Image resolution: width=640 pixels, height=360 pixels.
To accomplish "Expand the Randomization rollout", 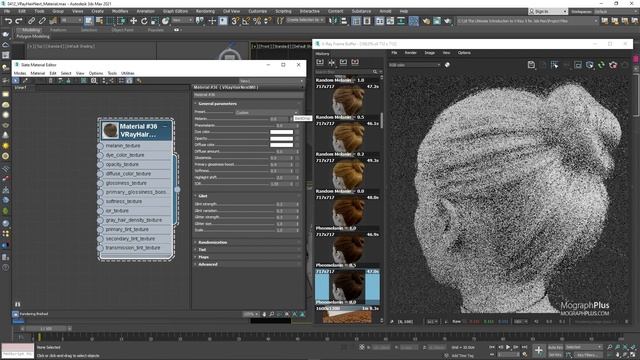I will click(248, 242).
